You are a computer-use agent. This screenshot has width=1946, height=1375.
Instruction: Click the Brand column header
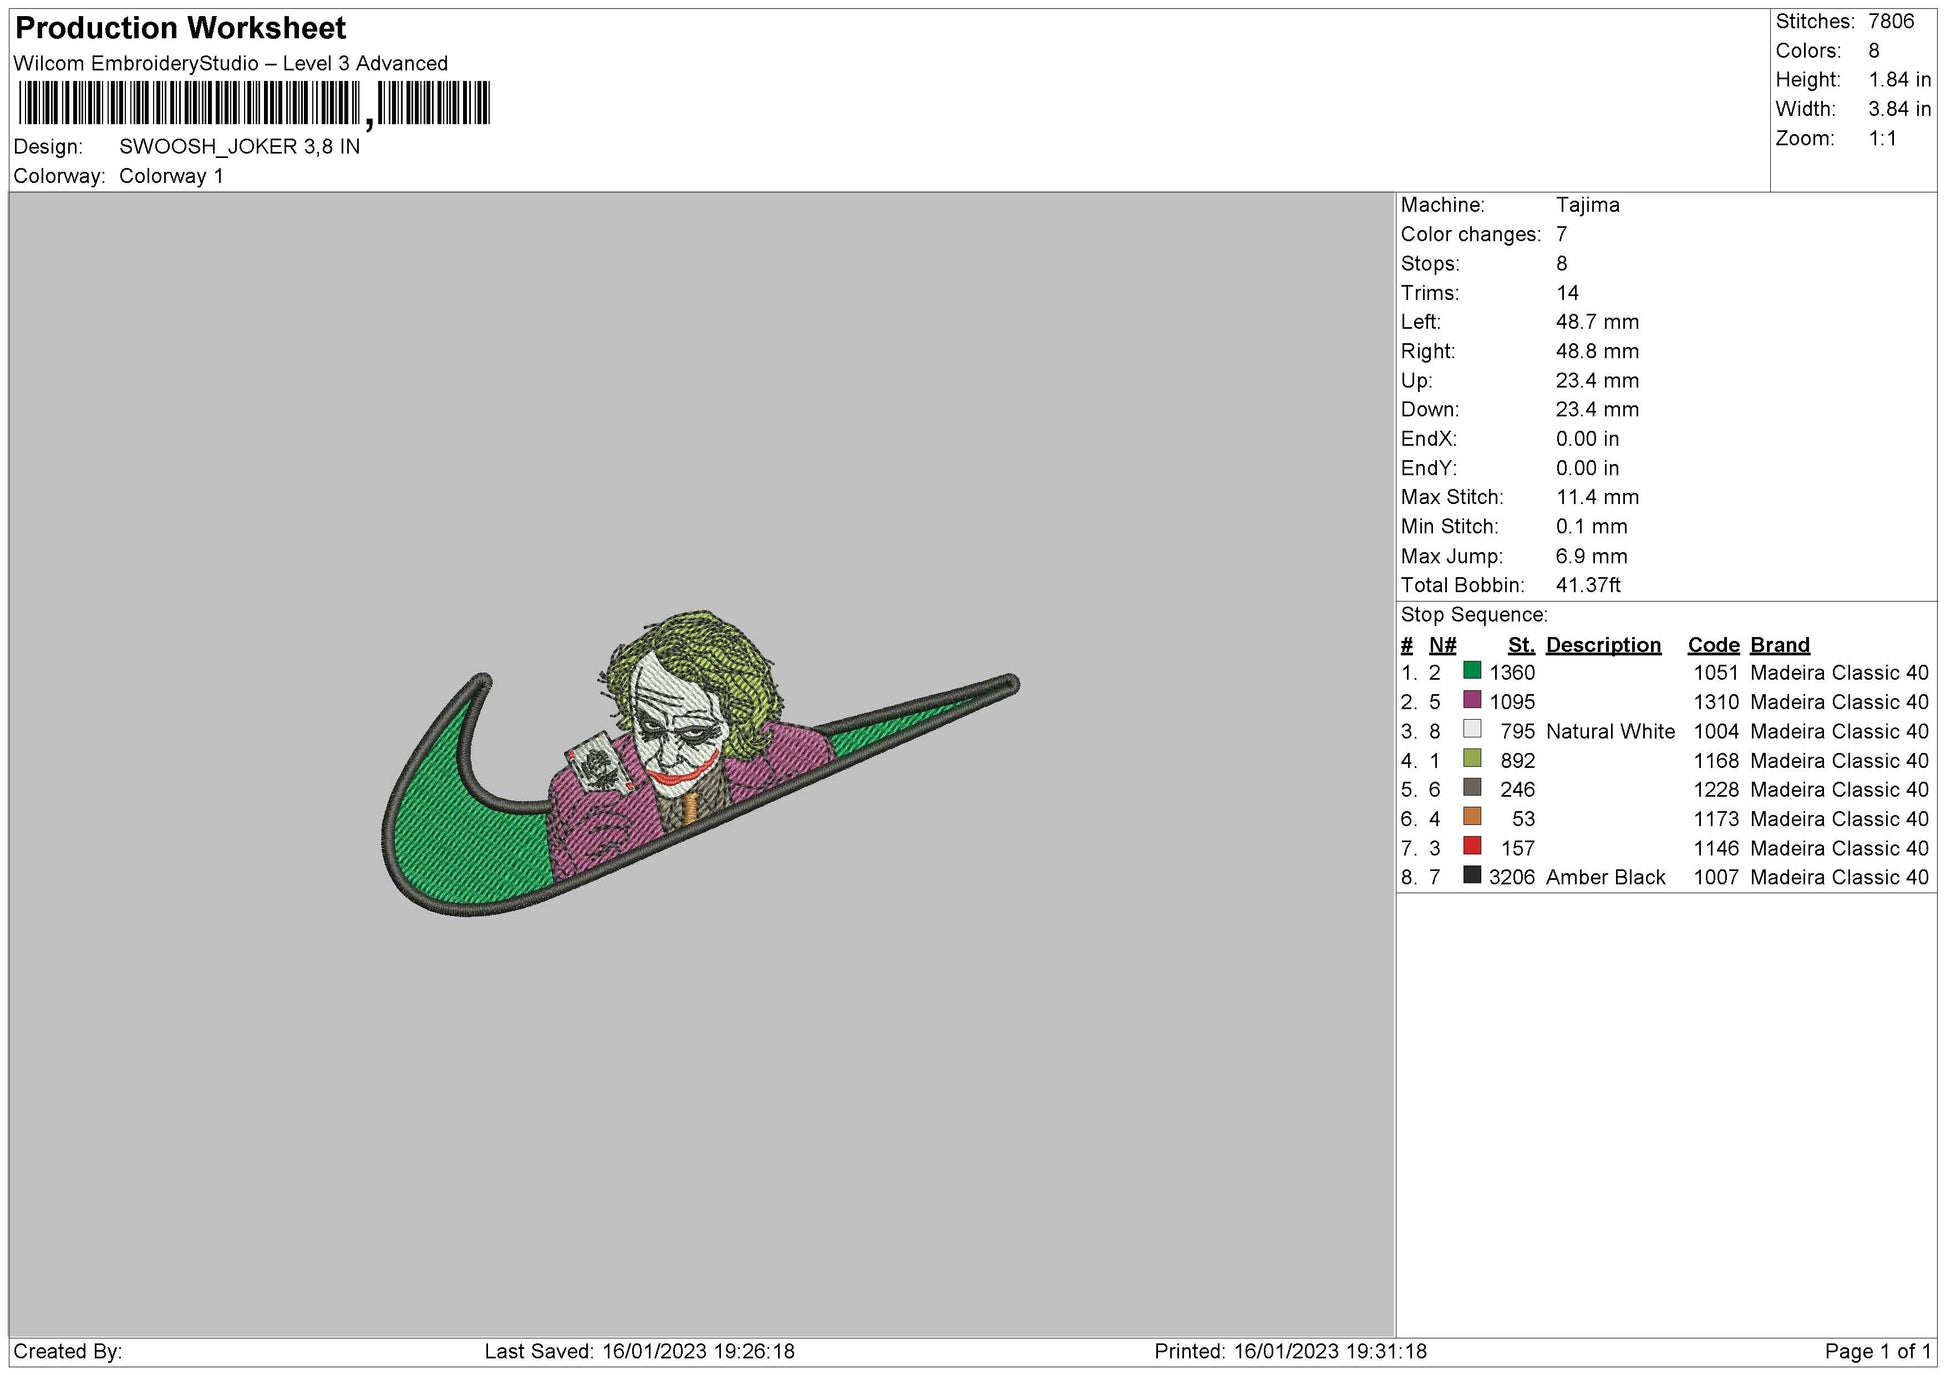click(1779, 645)
